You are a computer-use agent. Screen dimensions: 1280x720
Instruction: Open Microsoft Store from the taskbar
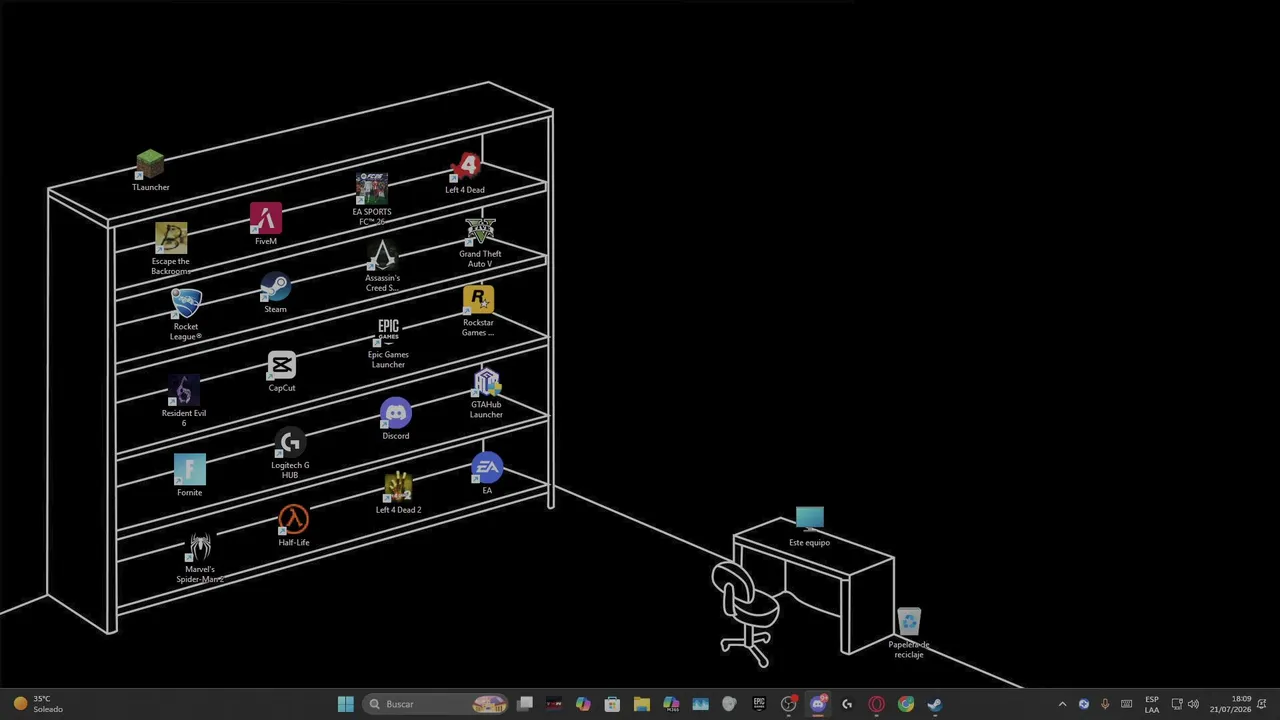(x=612, y=704)
